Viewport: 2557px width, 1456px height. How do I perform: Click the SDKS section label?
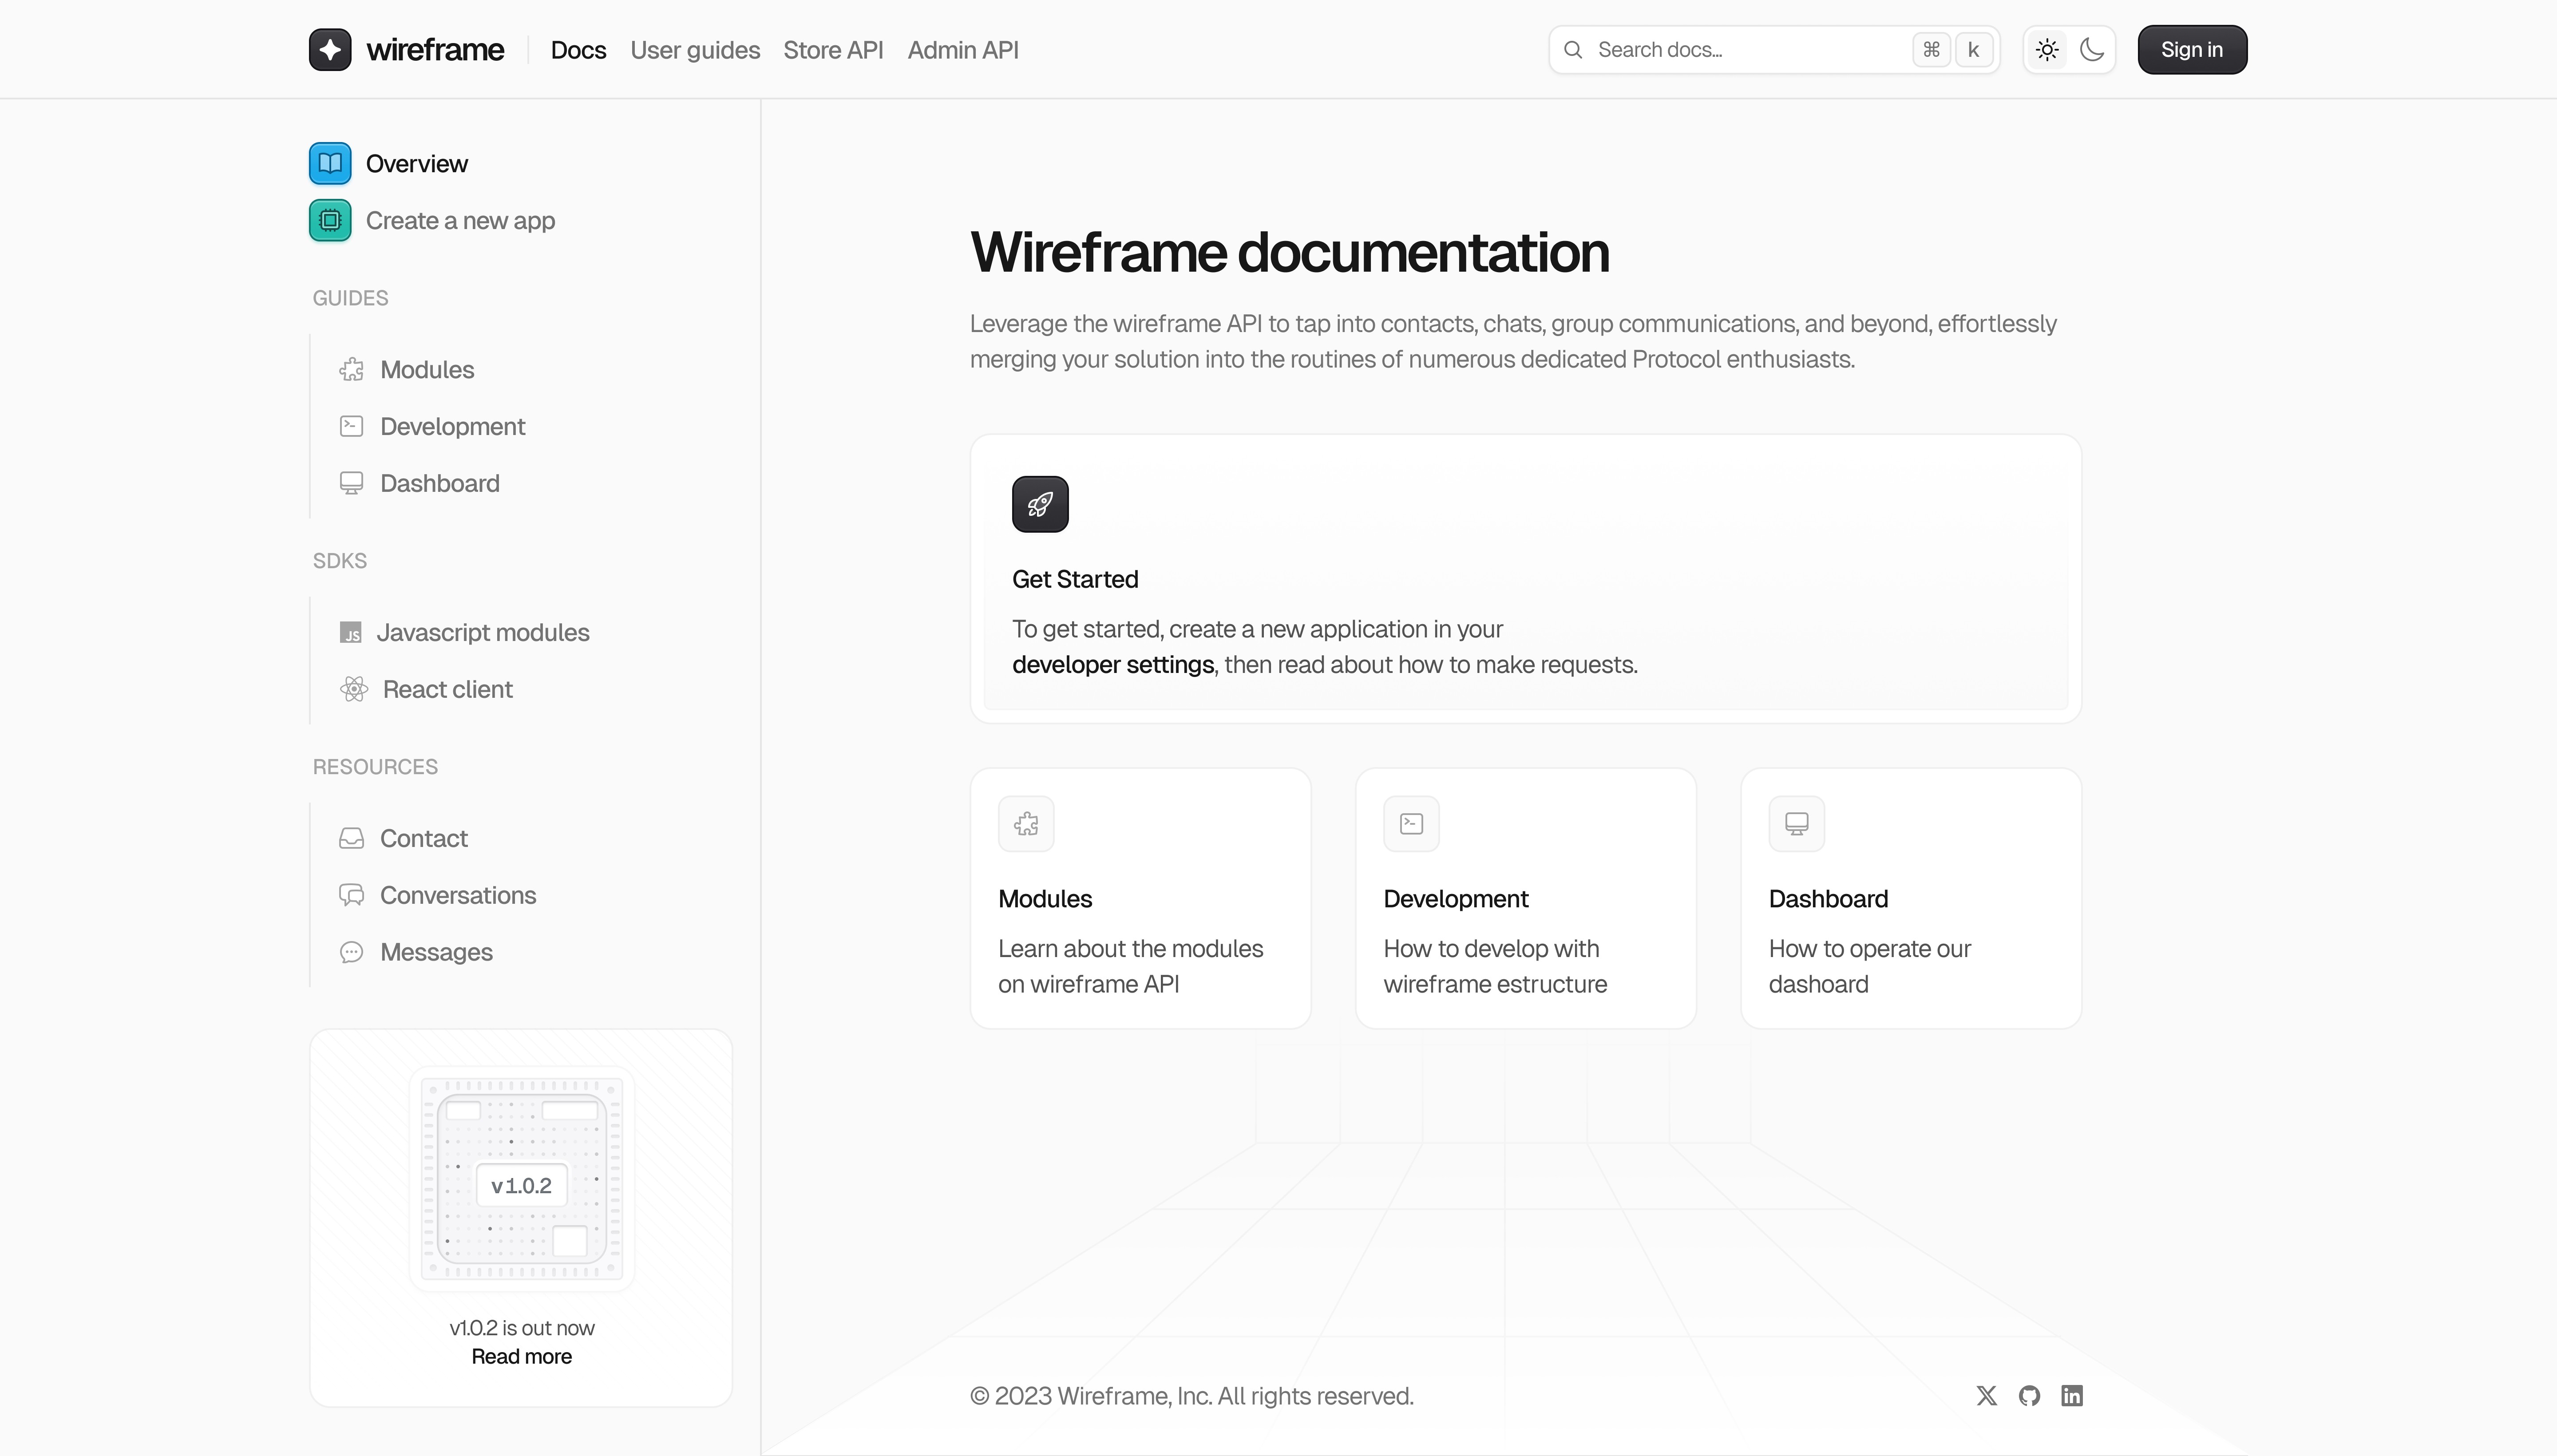click(339, 562)
